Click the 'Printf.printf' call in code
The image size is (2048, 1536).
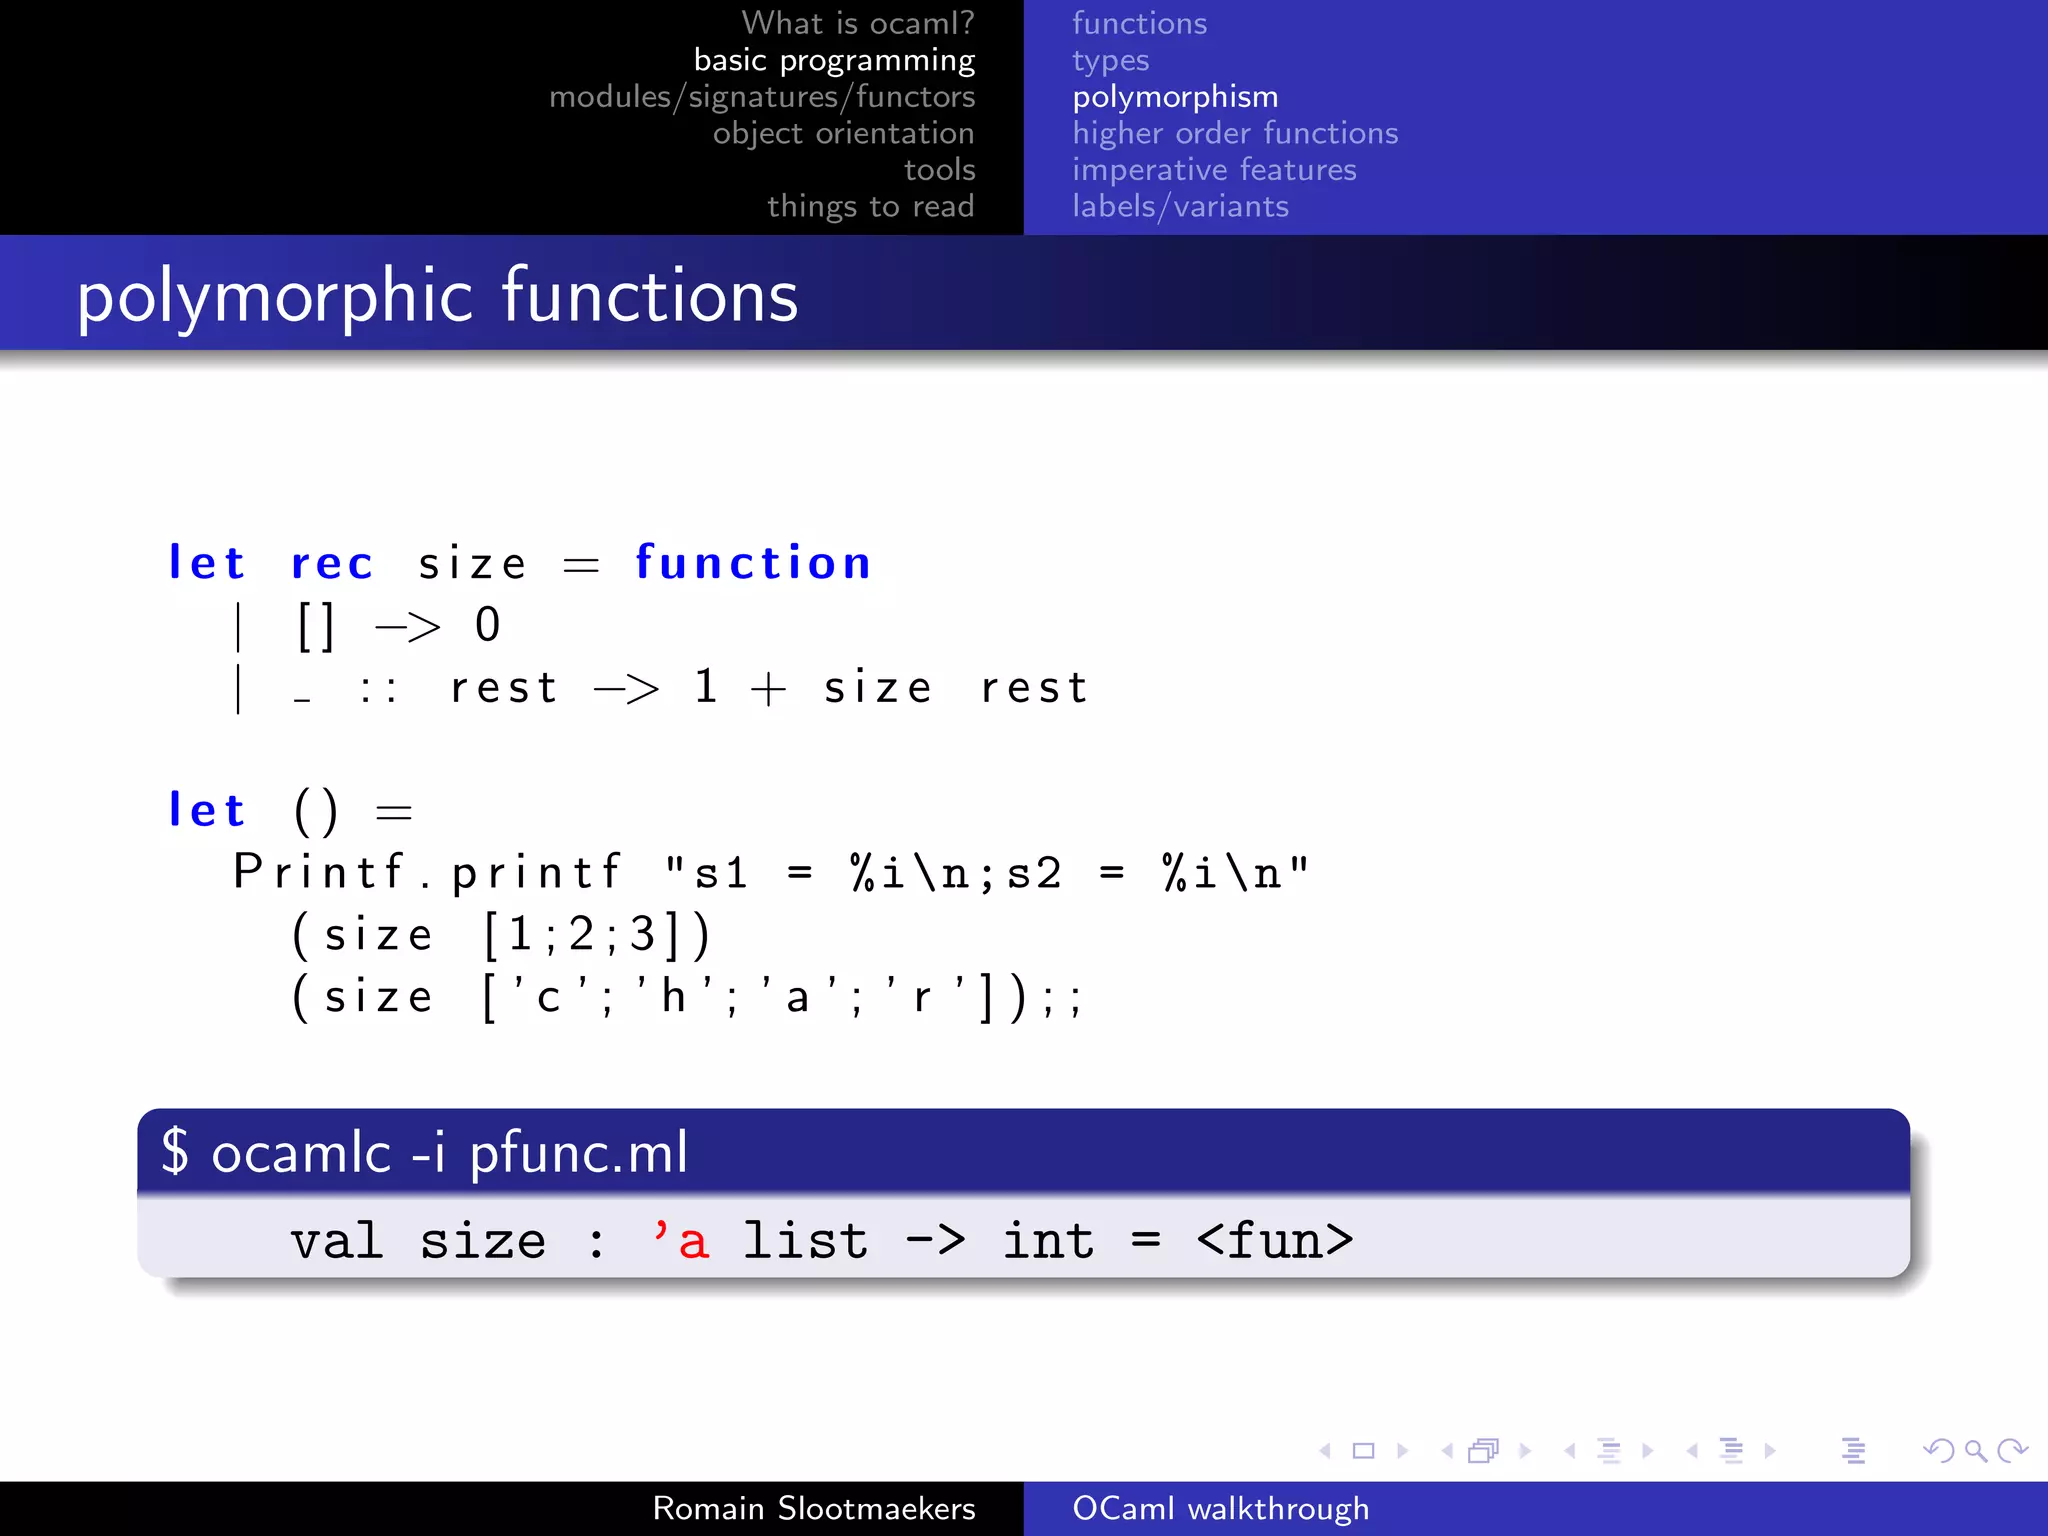427,871
